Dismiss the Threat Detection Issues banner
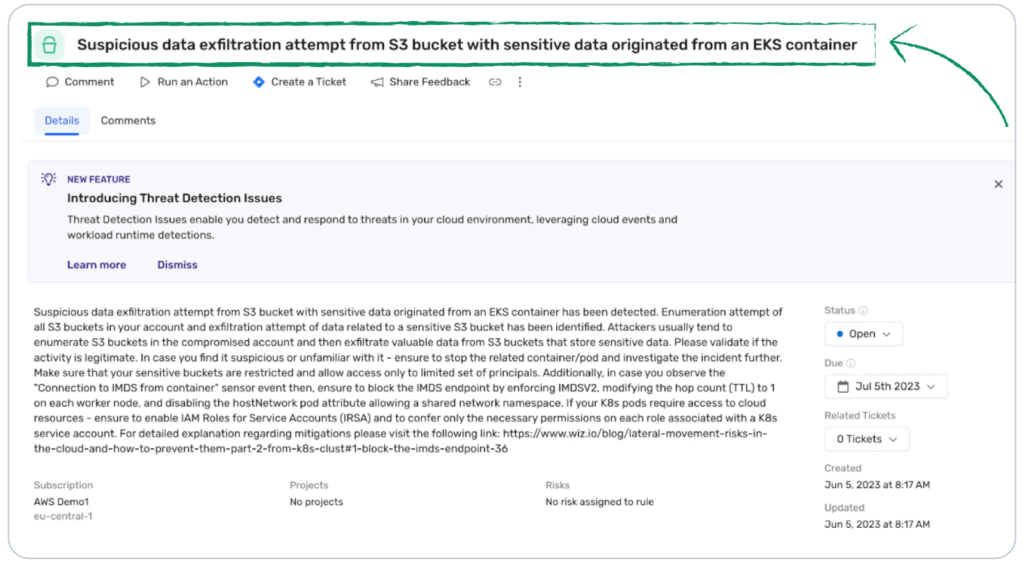 coord(177,265)
